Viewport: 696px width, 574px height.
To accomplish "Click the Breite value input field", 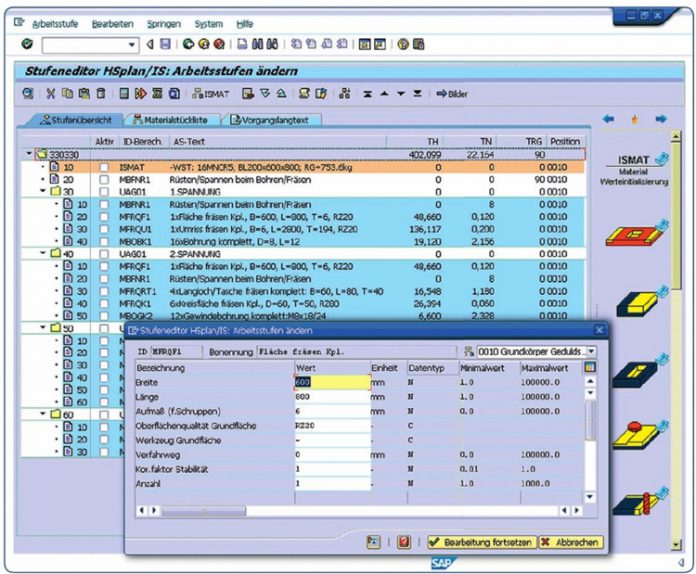I will pos(332,382).
